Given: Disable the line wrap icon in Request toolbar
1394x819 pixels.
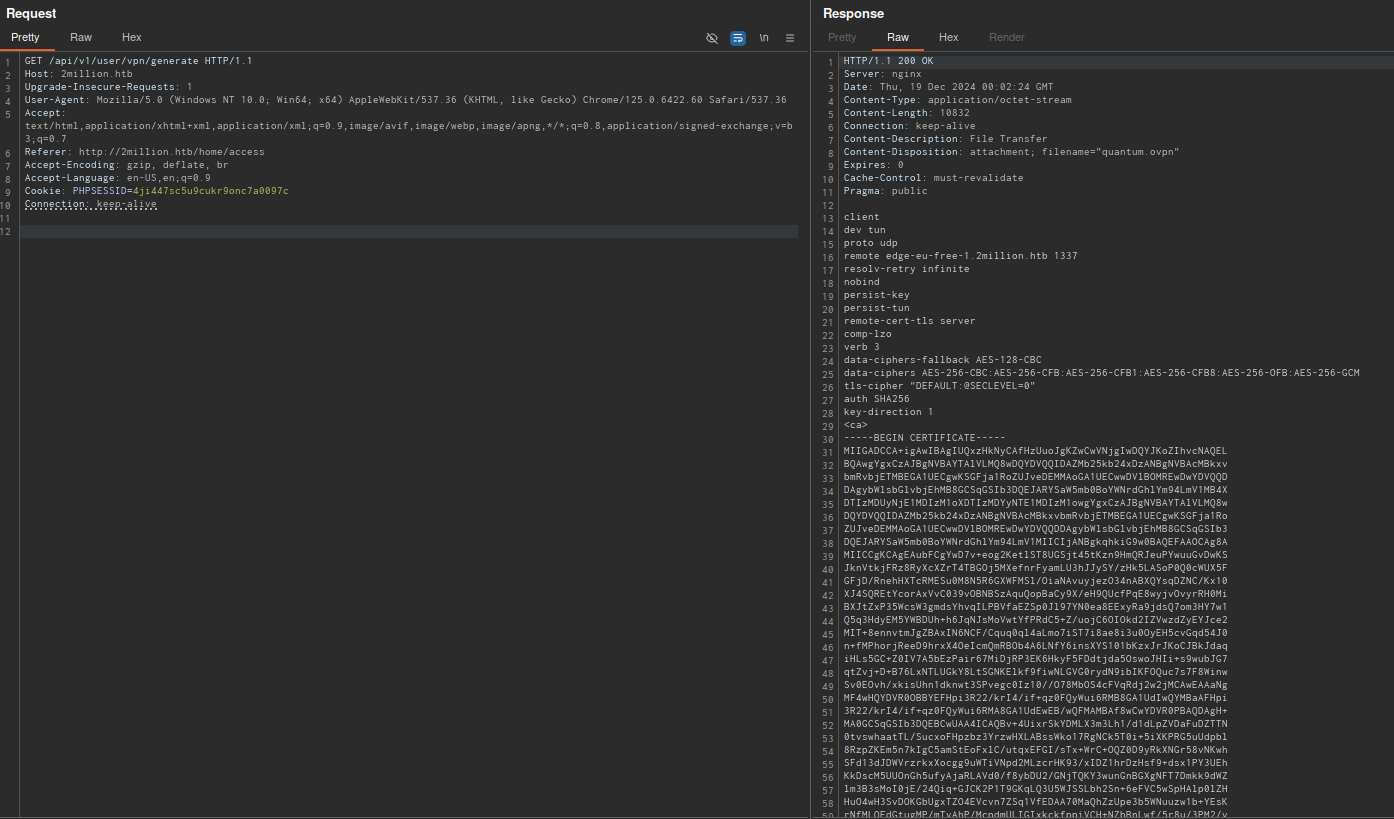Looking at the screenshot, I should point(738,38).
